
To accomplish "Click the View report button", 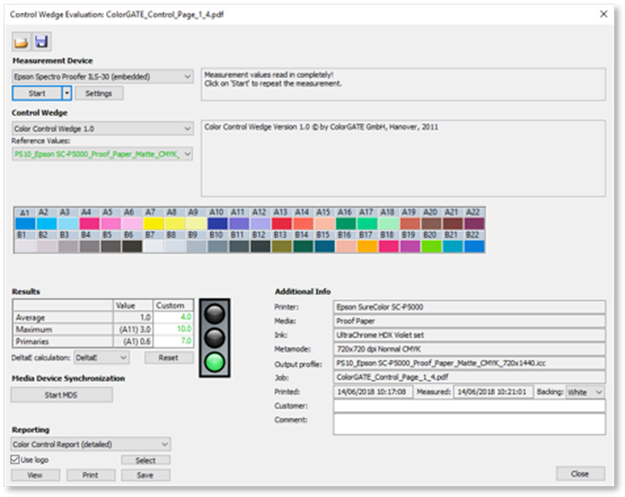I will (x=35, y=475).
